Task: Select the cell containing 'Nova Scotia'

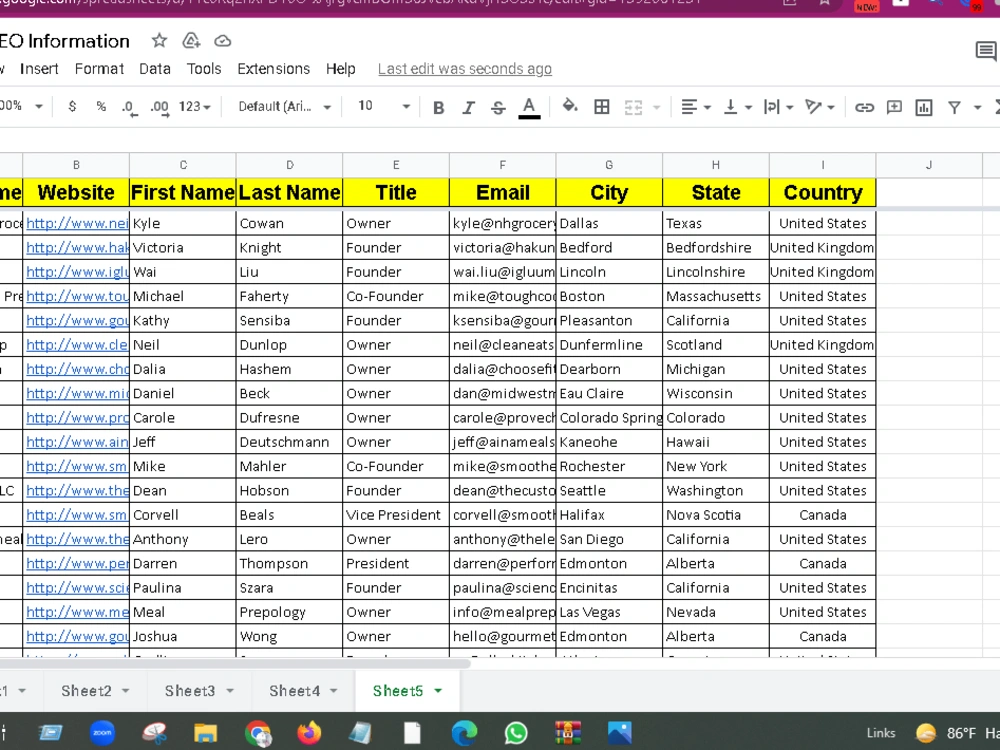Action: coord(716,515)
